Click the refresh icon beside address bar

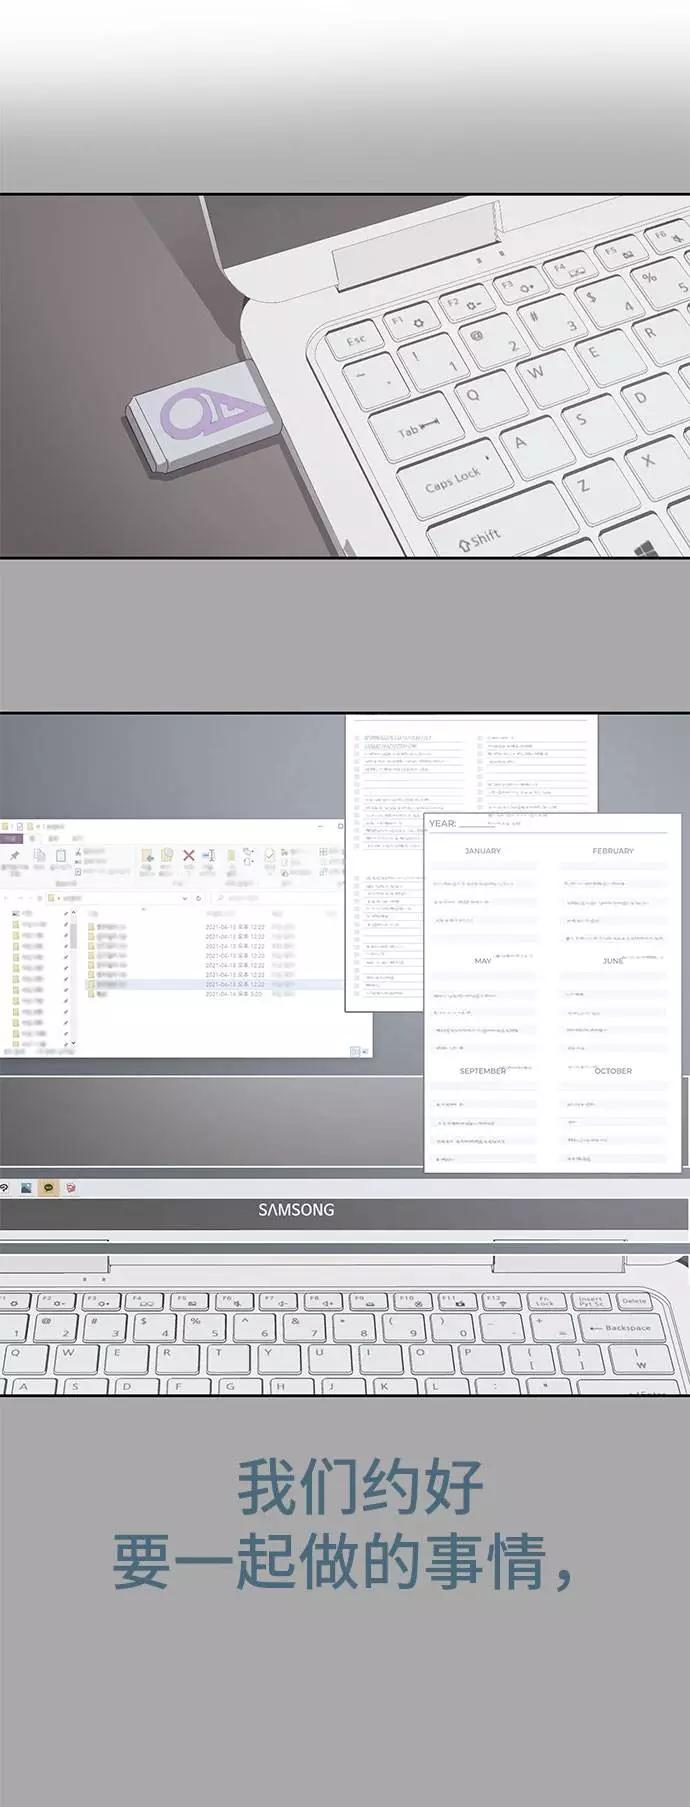[198, 898]
